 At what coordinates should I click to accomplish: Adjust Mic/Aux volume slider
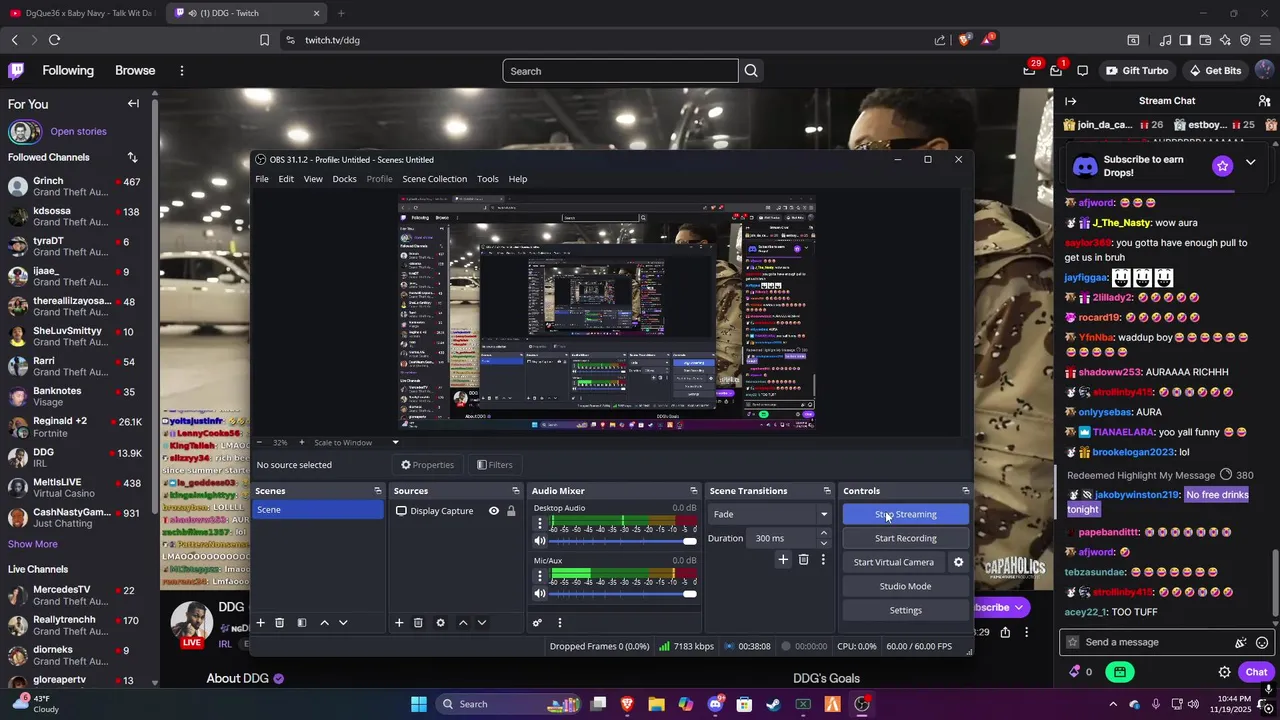[x=622, y=594]
